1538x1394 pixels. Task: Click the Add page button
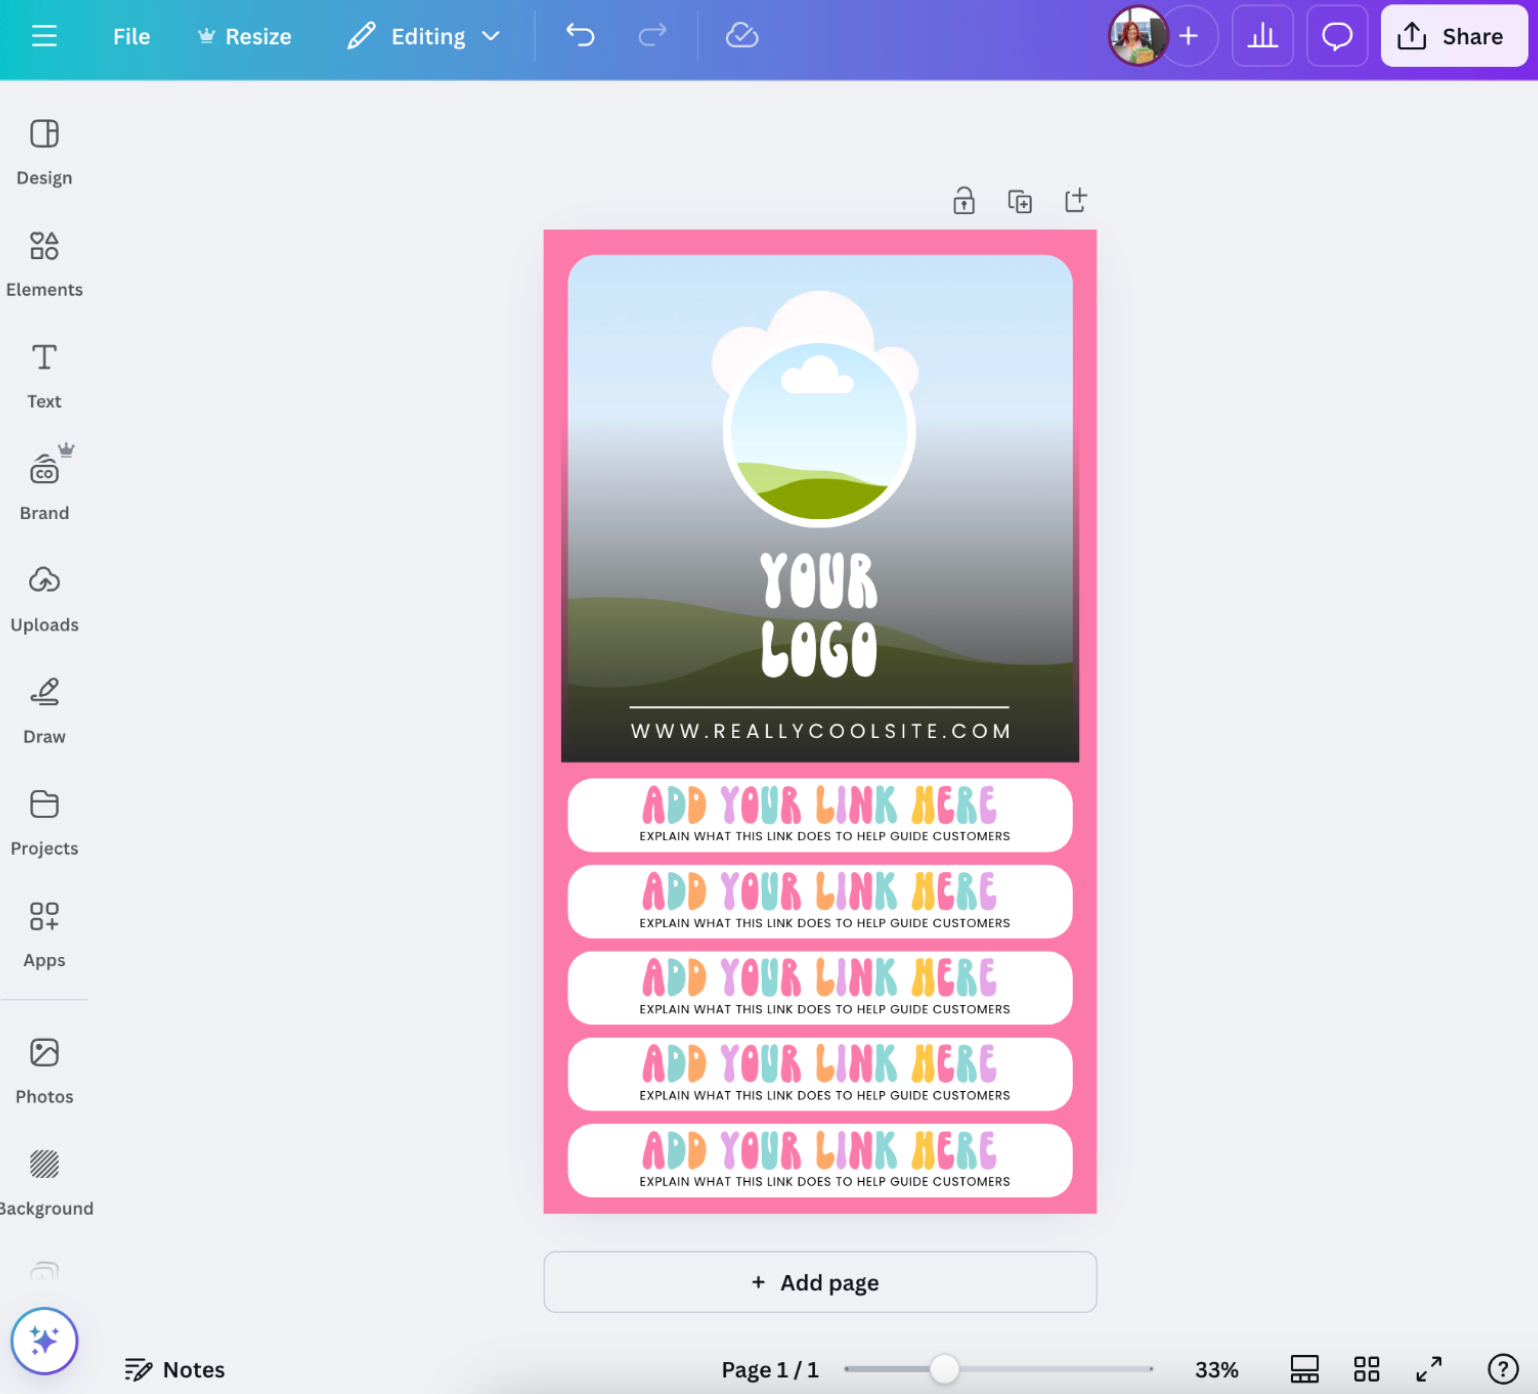(819, 1282)
